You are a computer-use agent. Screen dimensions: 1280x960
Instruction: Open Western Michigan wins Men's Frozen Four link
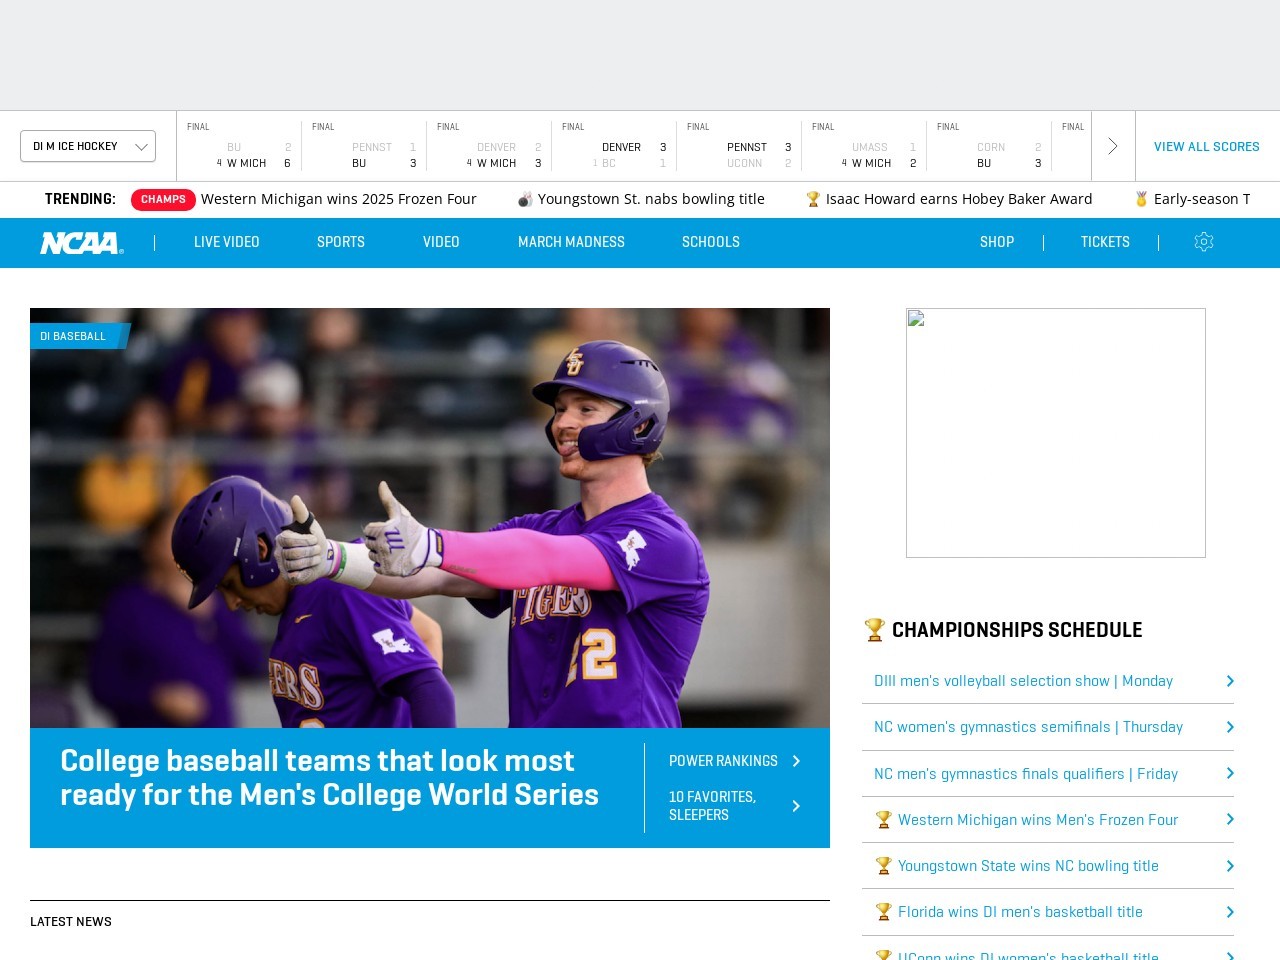1038,820
